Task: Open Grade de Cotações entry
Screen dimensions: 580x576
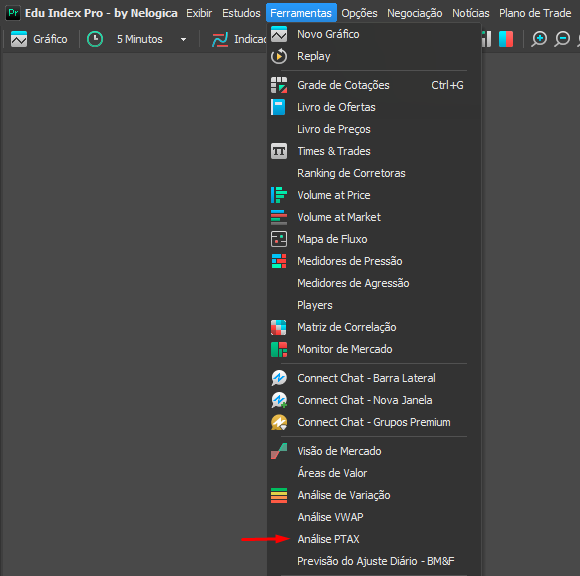Action: pyautogui.click(x=374, y=85)
